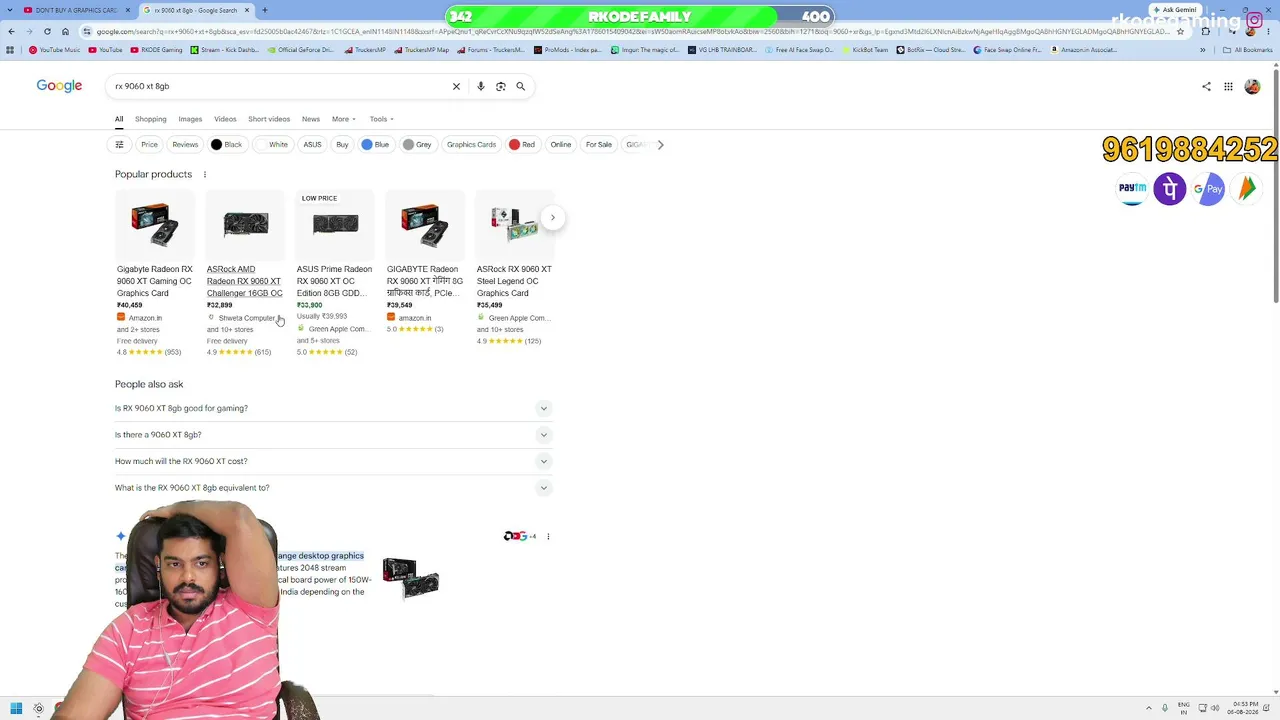Switch to Short videos tab
This screenshot has width=1280, height=720.
pos(269,119)
